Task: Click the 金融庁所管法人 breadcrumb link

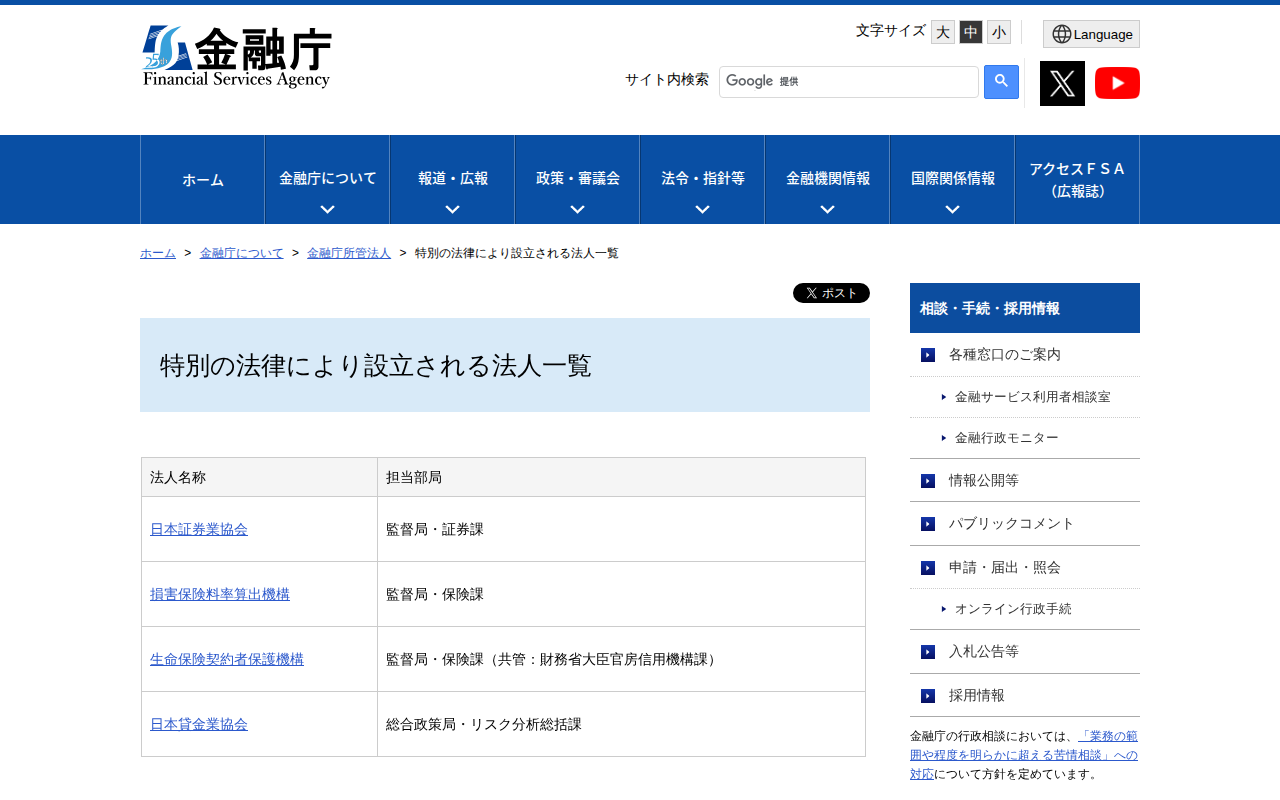Action: [x=349, y=253]
